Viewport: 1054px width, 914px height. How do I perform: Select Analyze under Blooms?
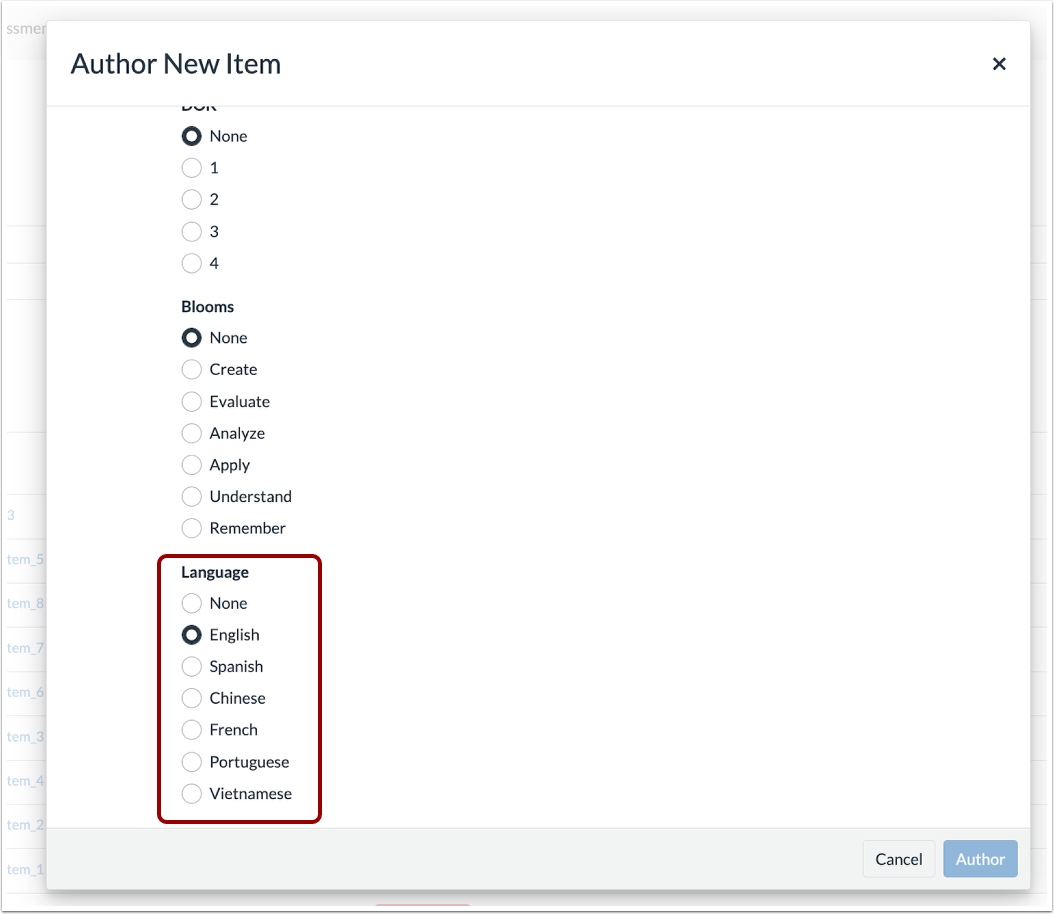pos(191,433)
